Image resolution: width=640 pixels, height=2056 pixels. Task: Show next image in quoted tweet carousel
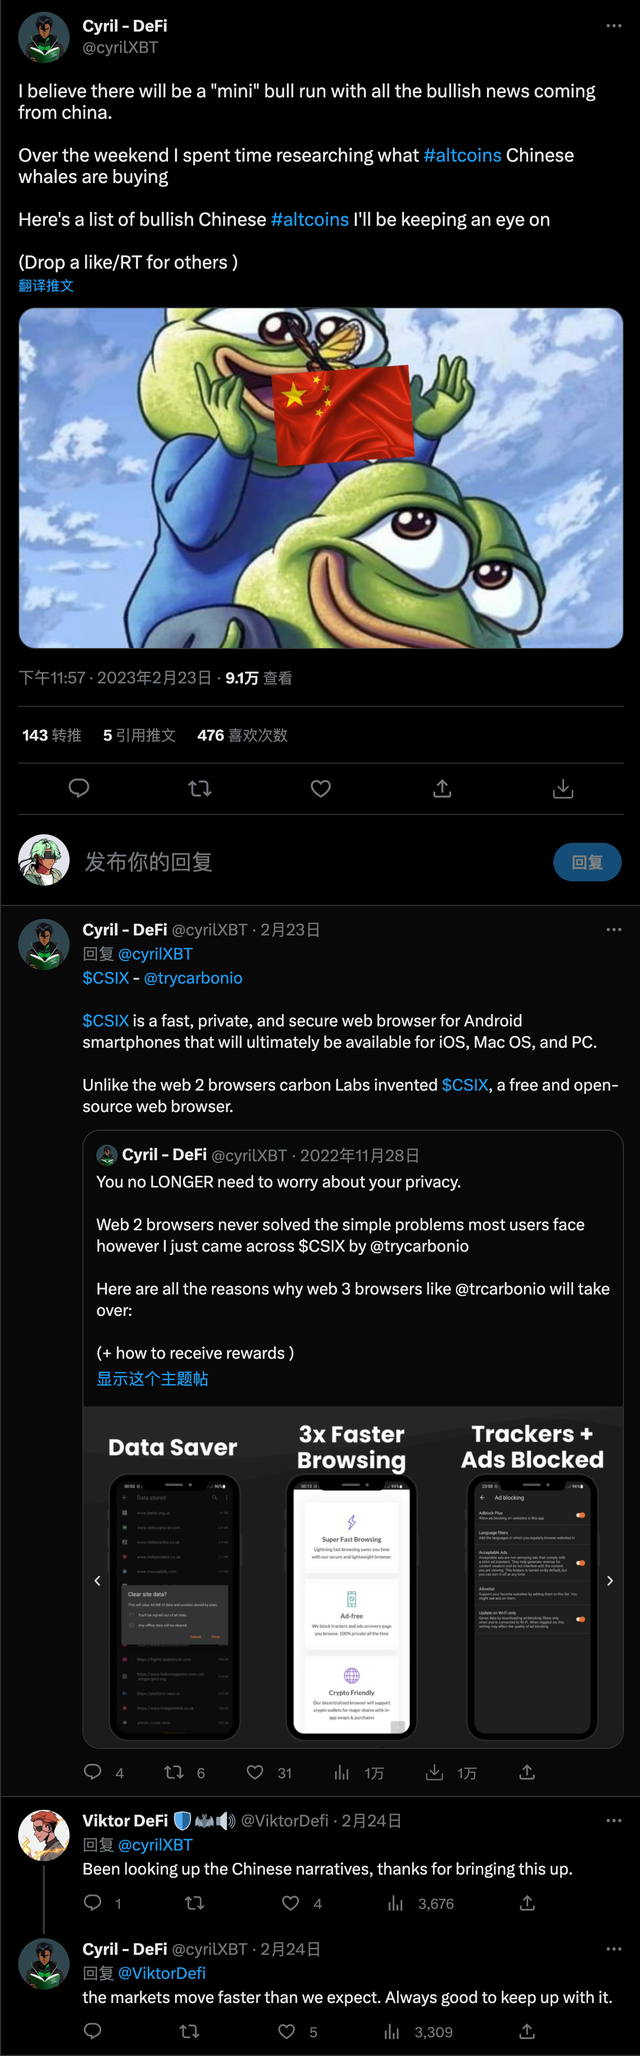609,1581
